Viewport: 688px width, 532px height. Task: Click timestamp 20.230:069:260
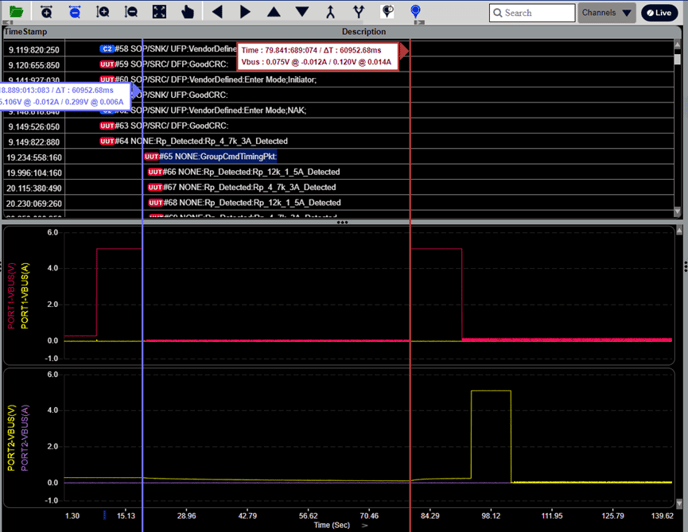[x=34, y=204]
